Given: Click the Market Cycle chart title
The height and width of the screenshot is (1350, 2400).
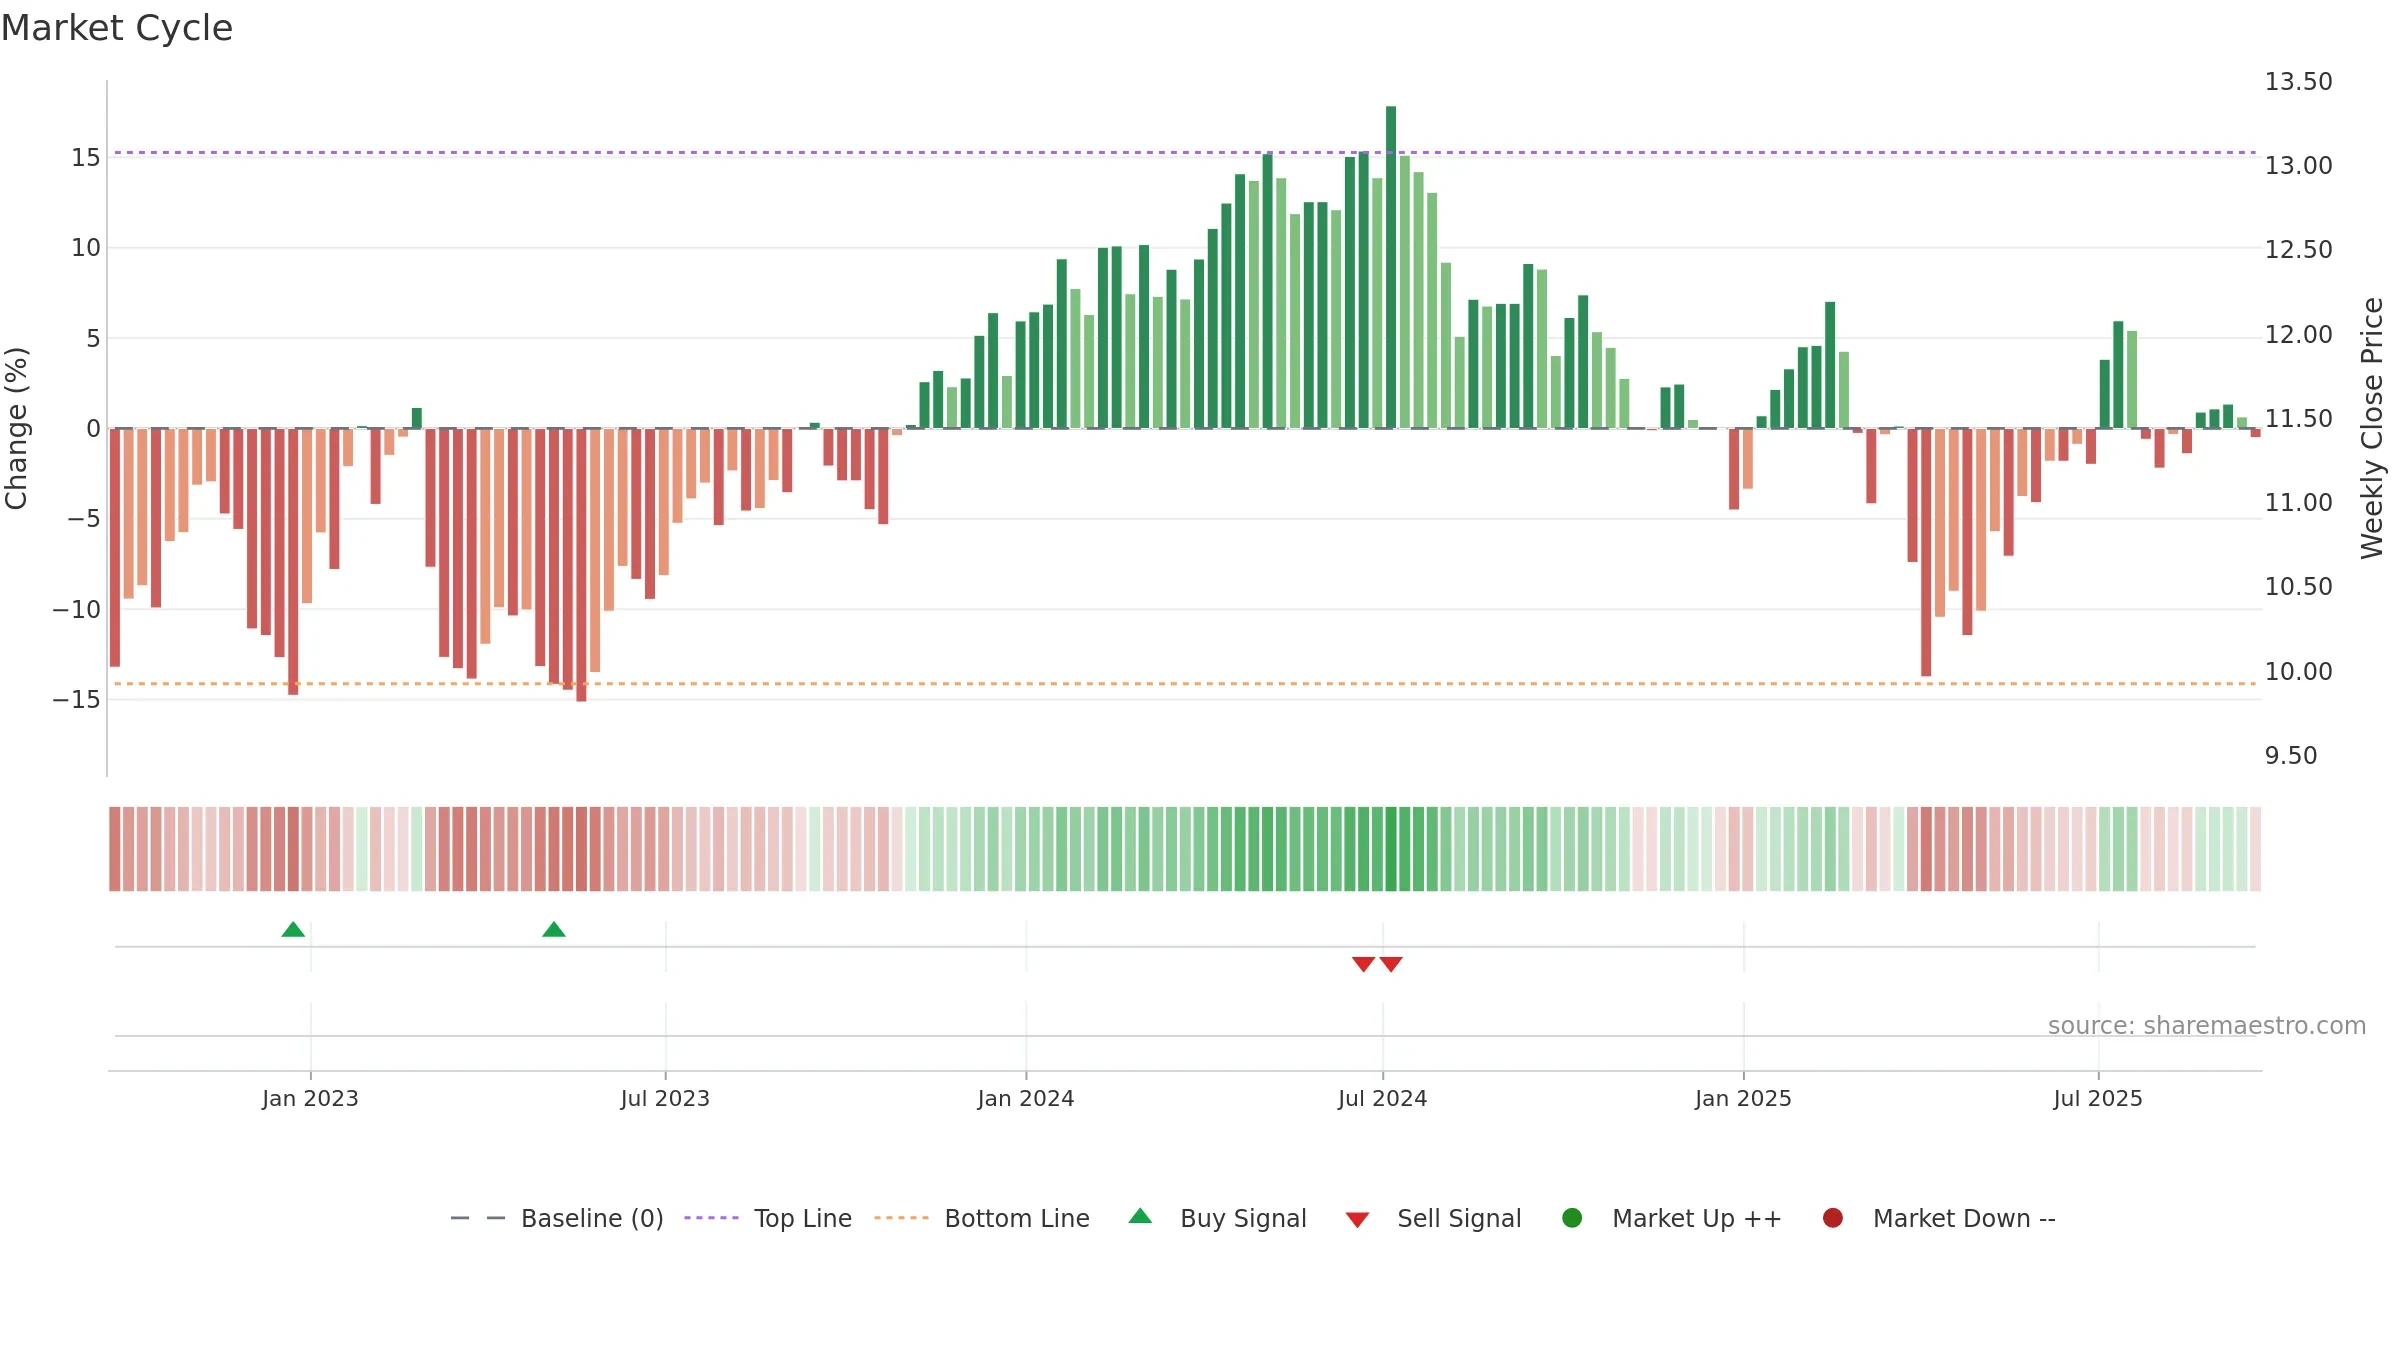Looking at the screenshot, I should (x=117, y=28).
